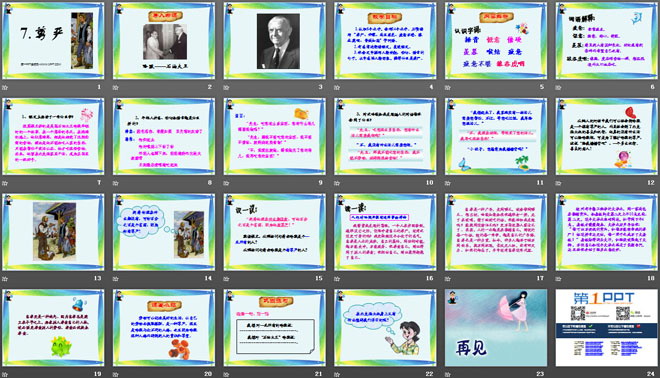This screenshot has width=660, height=378.
Task: Select slide 14 with the thought bubble and illustration
Action: (x=164, y=232)
